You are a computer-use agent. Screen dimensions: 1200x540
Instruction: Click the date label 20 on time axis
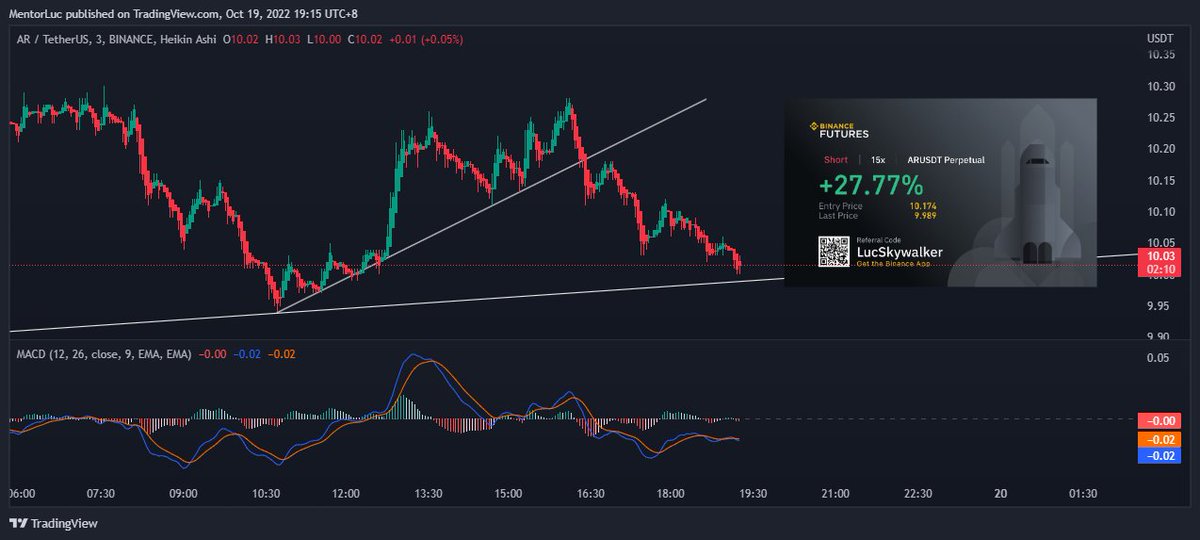[1000, 493]
